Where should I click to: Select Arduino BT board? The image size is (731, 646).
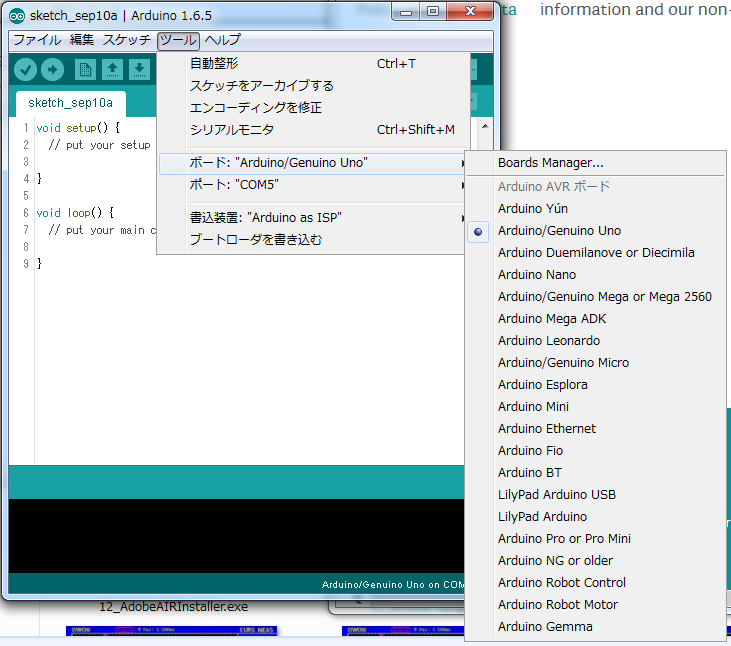(x=595, y=473)
